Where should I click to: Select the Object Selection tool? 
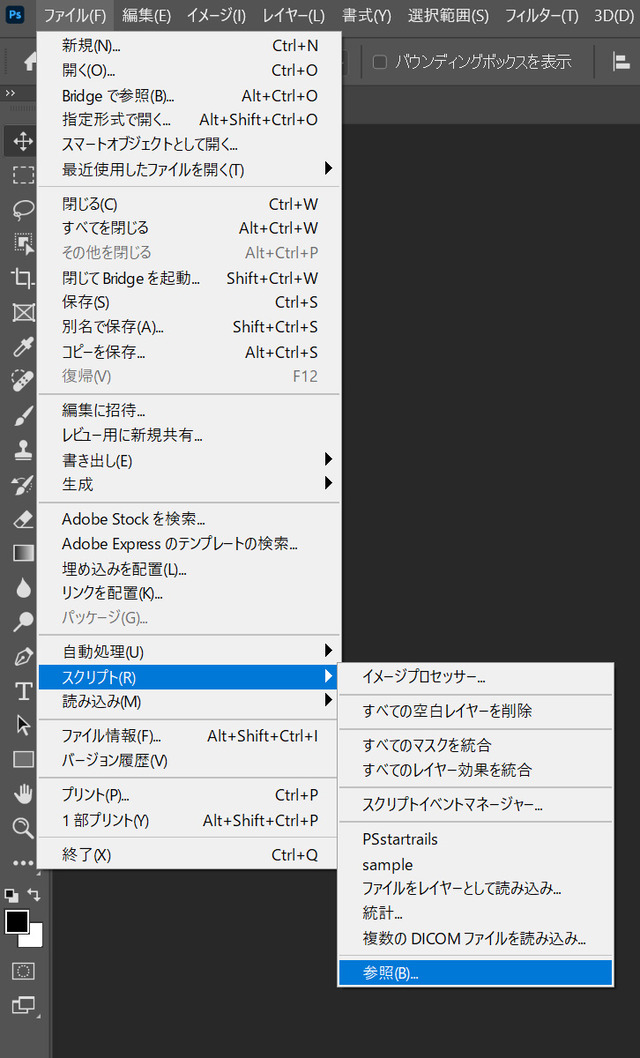(23, 244)
